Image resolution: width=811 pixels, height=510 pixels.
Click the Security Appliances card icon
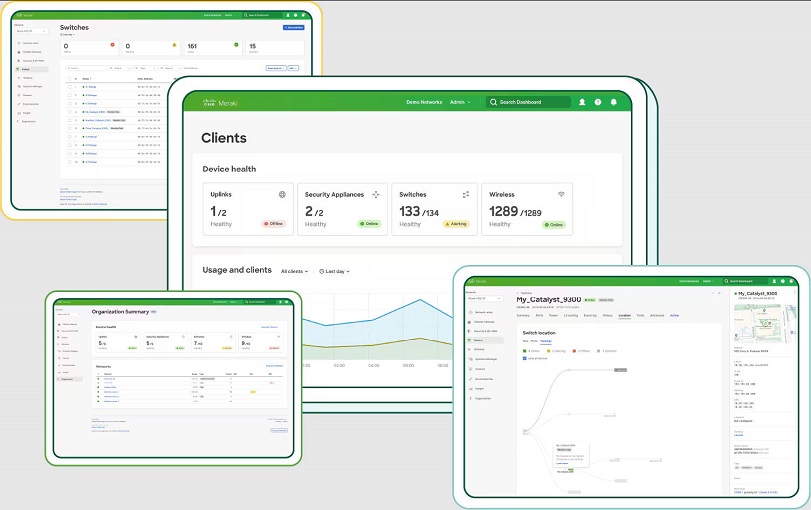tap(375, 194)
